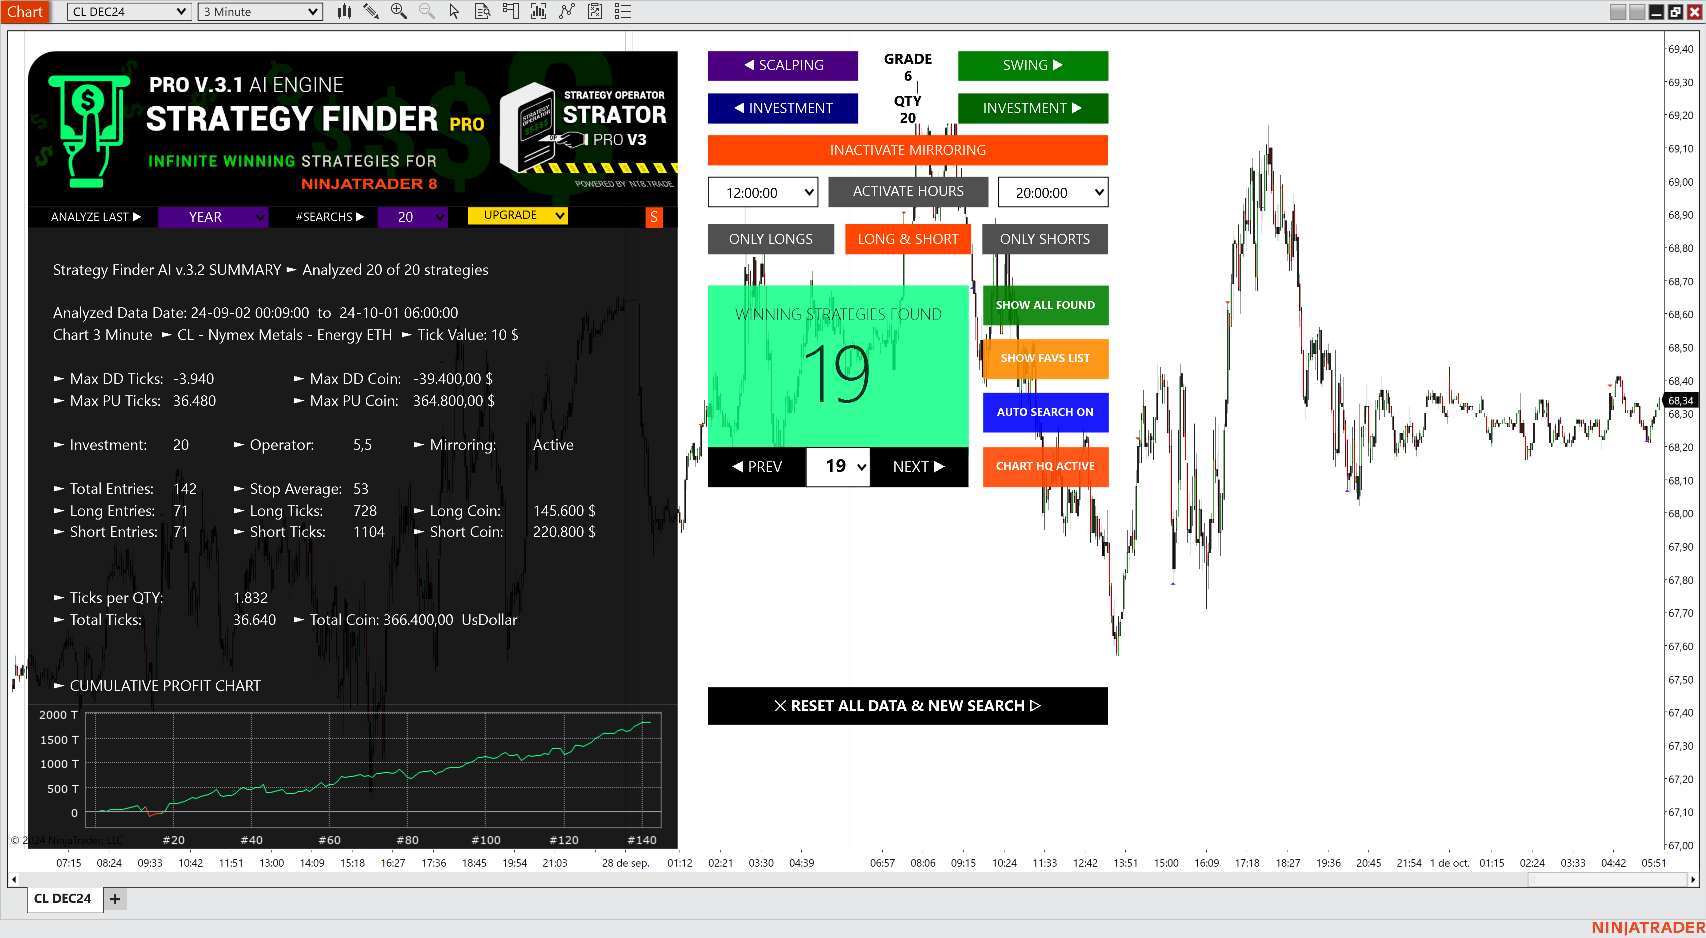The height and width of the screenshot is (938, 1706).
Task: Click ANALYZE LAST label button
Action: (95, 217)
